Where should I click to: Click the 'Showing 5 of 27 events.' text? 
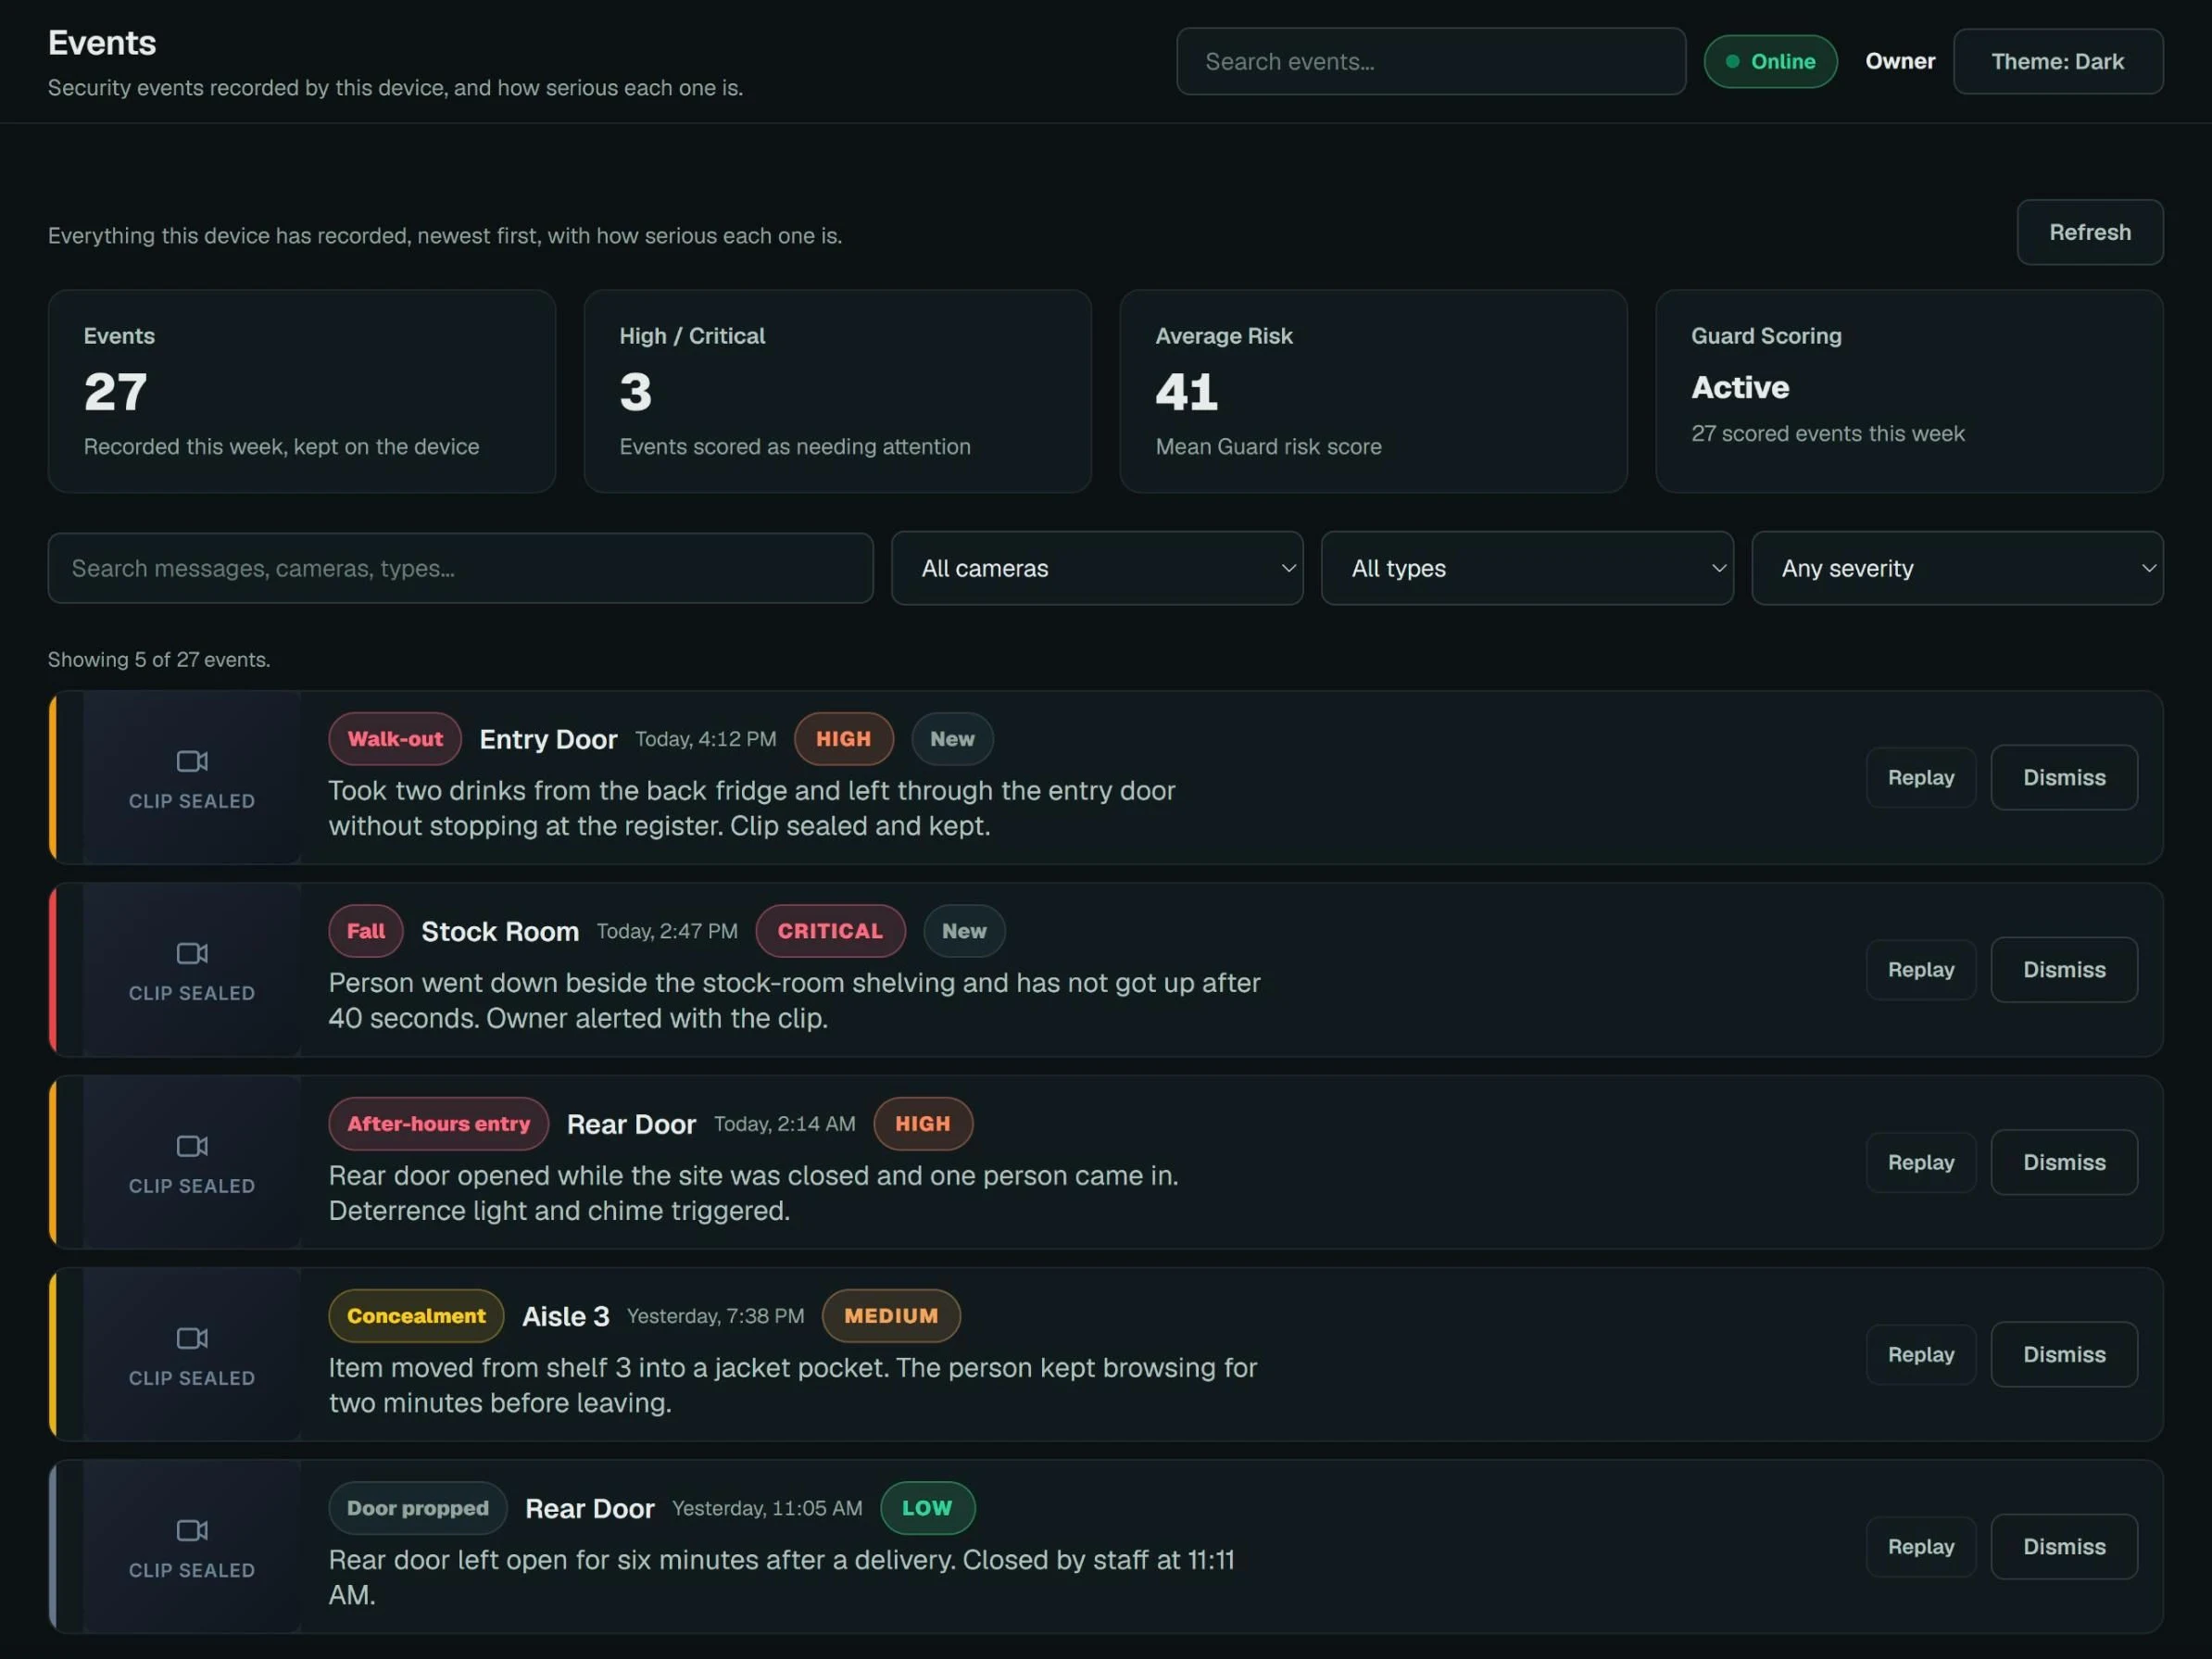pos(159,660)
